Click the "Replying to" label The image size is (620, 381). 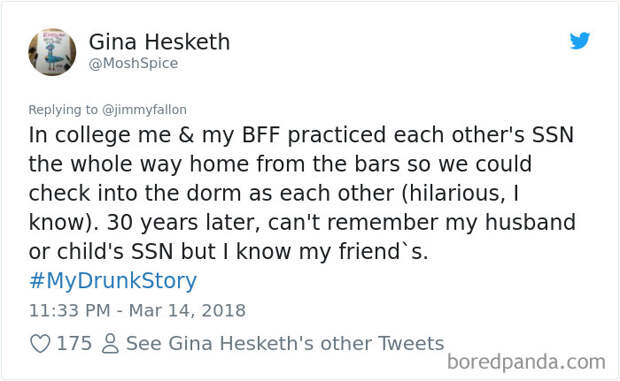point(63,110)
